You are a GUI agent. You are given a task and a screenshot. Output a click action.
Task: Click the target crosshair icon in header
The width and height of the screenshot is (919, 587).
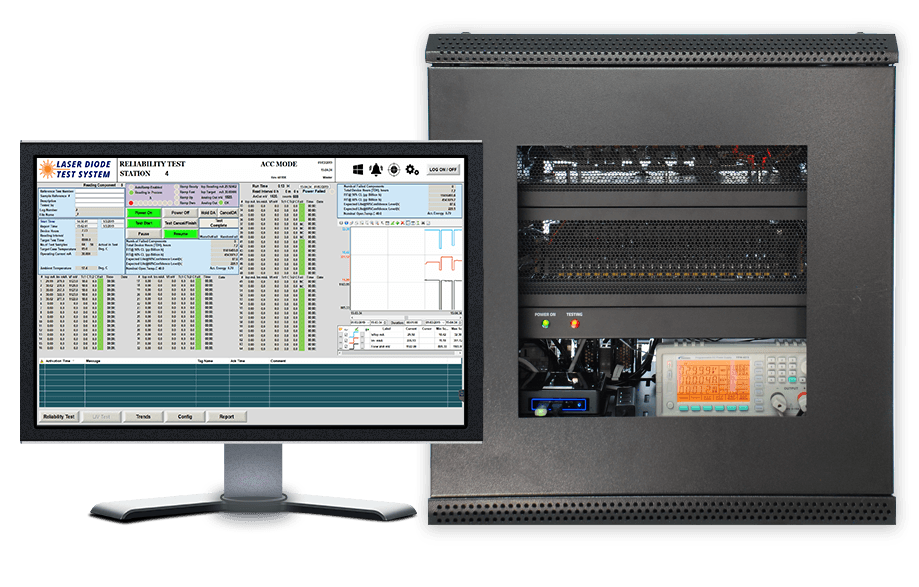[x=394, y=169]
